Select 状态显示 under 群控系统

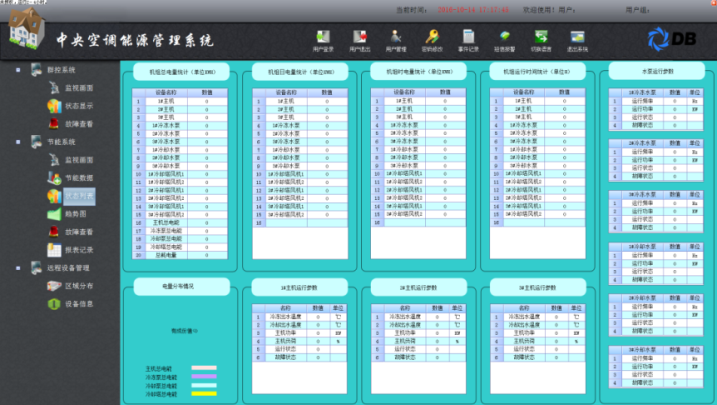click(78, 106)
